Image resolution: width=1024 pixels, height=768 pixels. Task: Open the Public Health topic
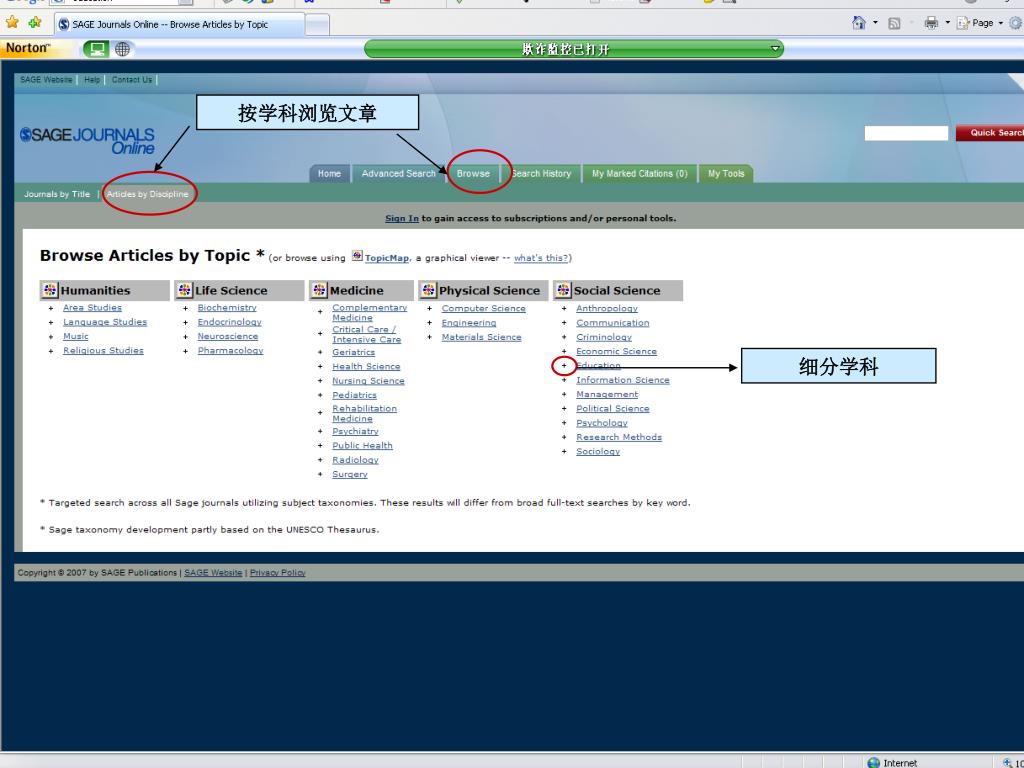click(x=362, y=445)
